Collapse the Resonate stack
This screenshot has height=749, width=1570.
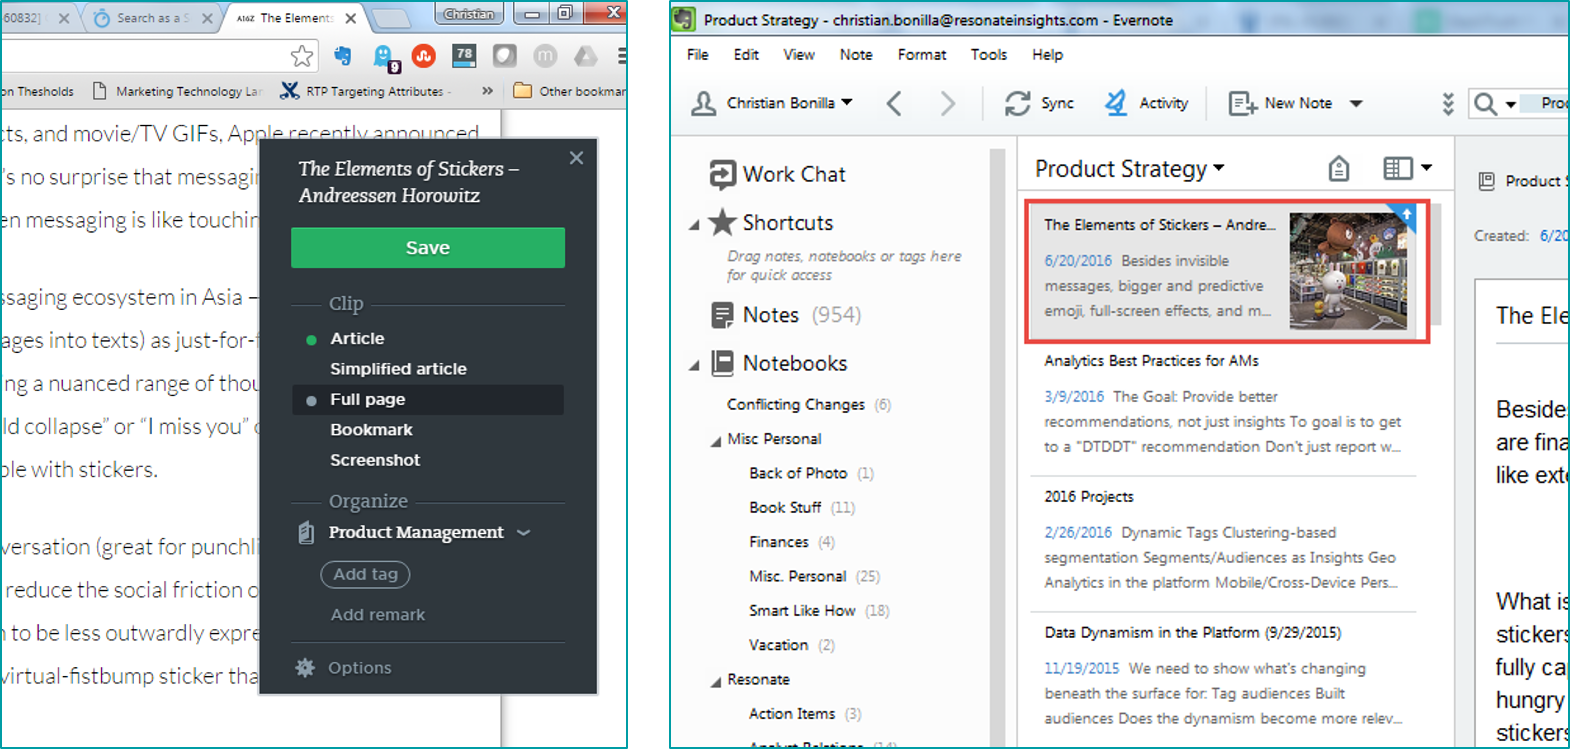coord(716,682)
